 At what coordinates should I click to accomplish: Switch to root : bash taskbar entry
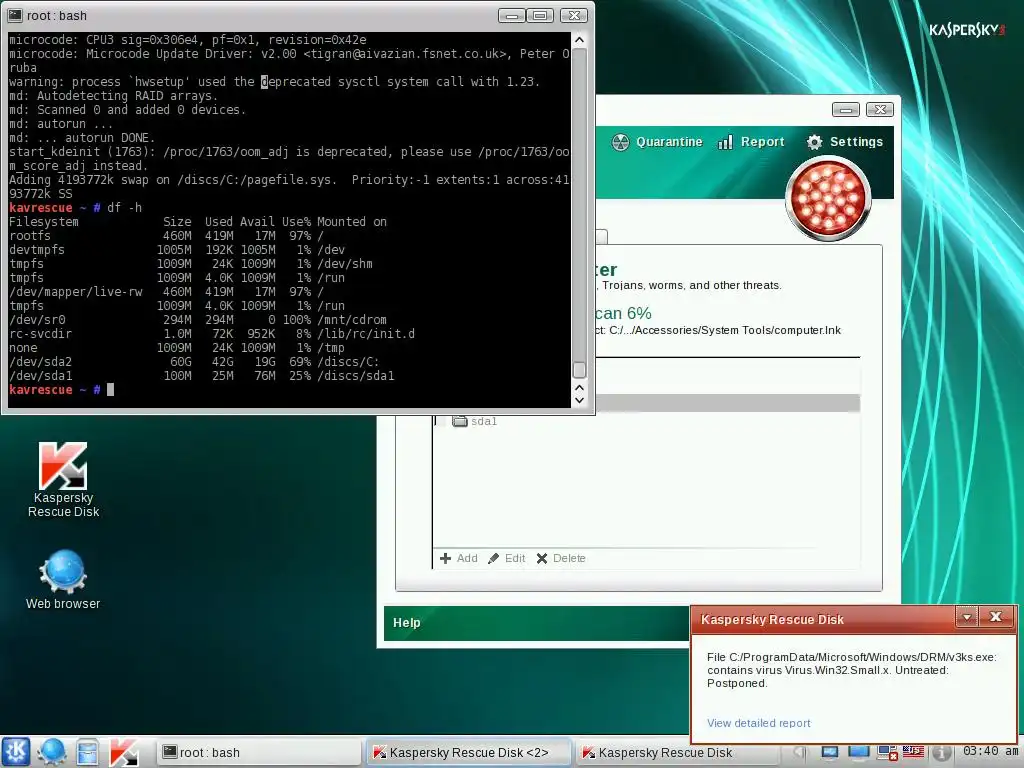[259, 752]
